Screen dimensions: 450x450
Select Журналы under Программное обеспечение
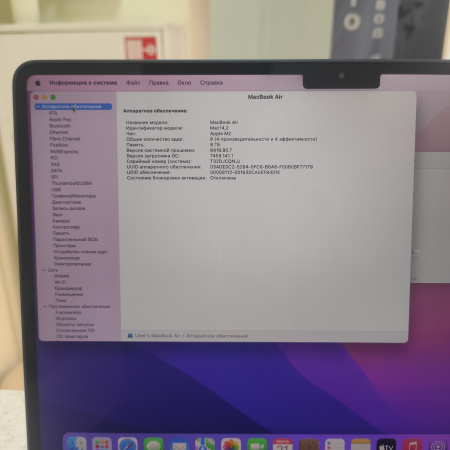(66, 318)
